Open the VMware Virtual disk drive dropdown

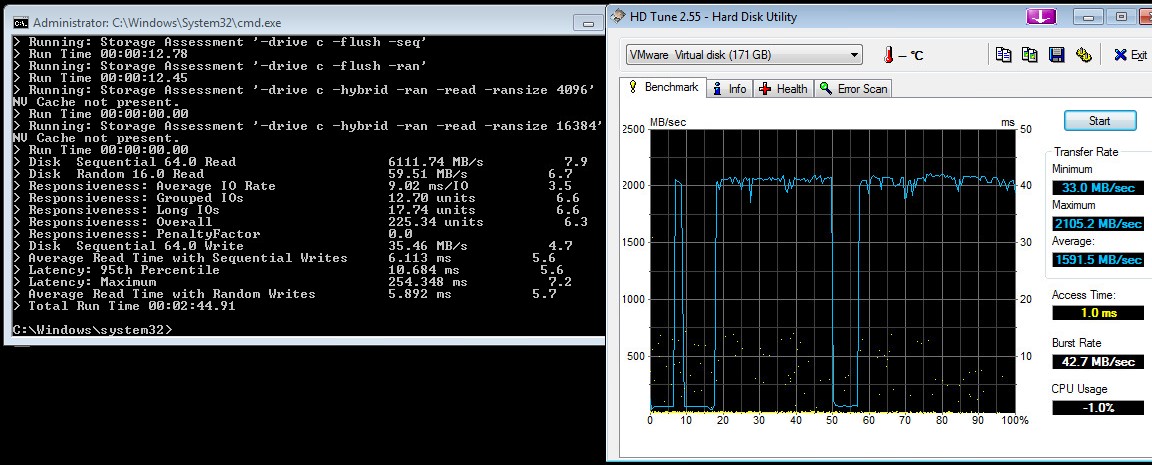[x=744, y=55]
